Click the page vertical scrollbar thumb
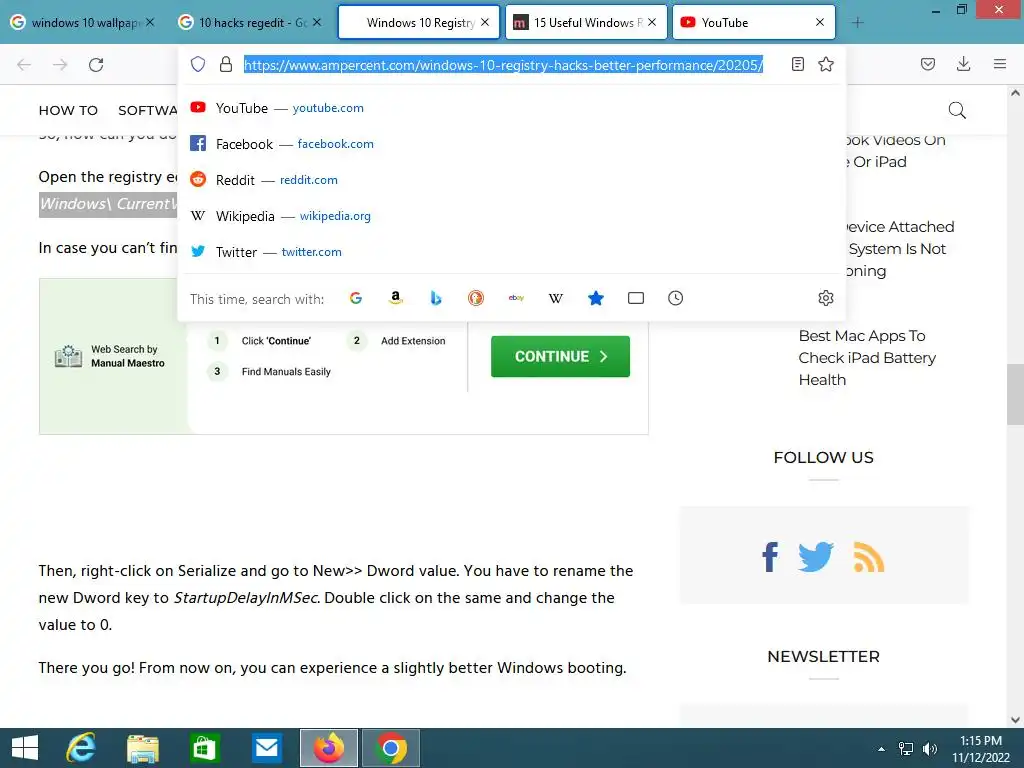1024x768 pixels. (x=1015, y=394)
